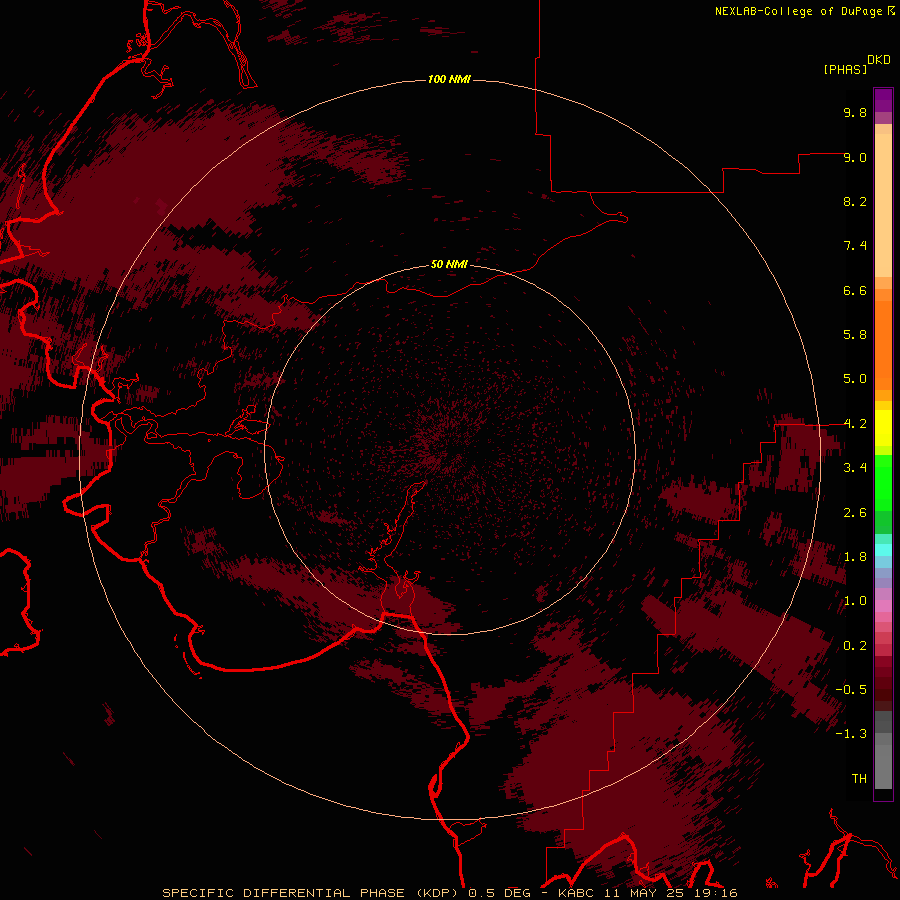Pick the cyan segment of the color bar
The width and height of the screenshot is (900, 900).
[x=883, y=550]
